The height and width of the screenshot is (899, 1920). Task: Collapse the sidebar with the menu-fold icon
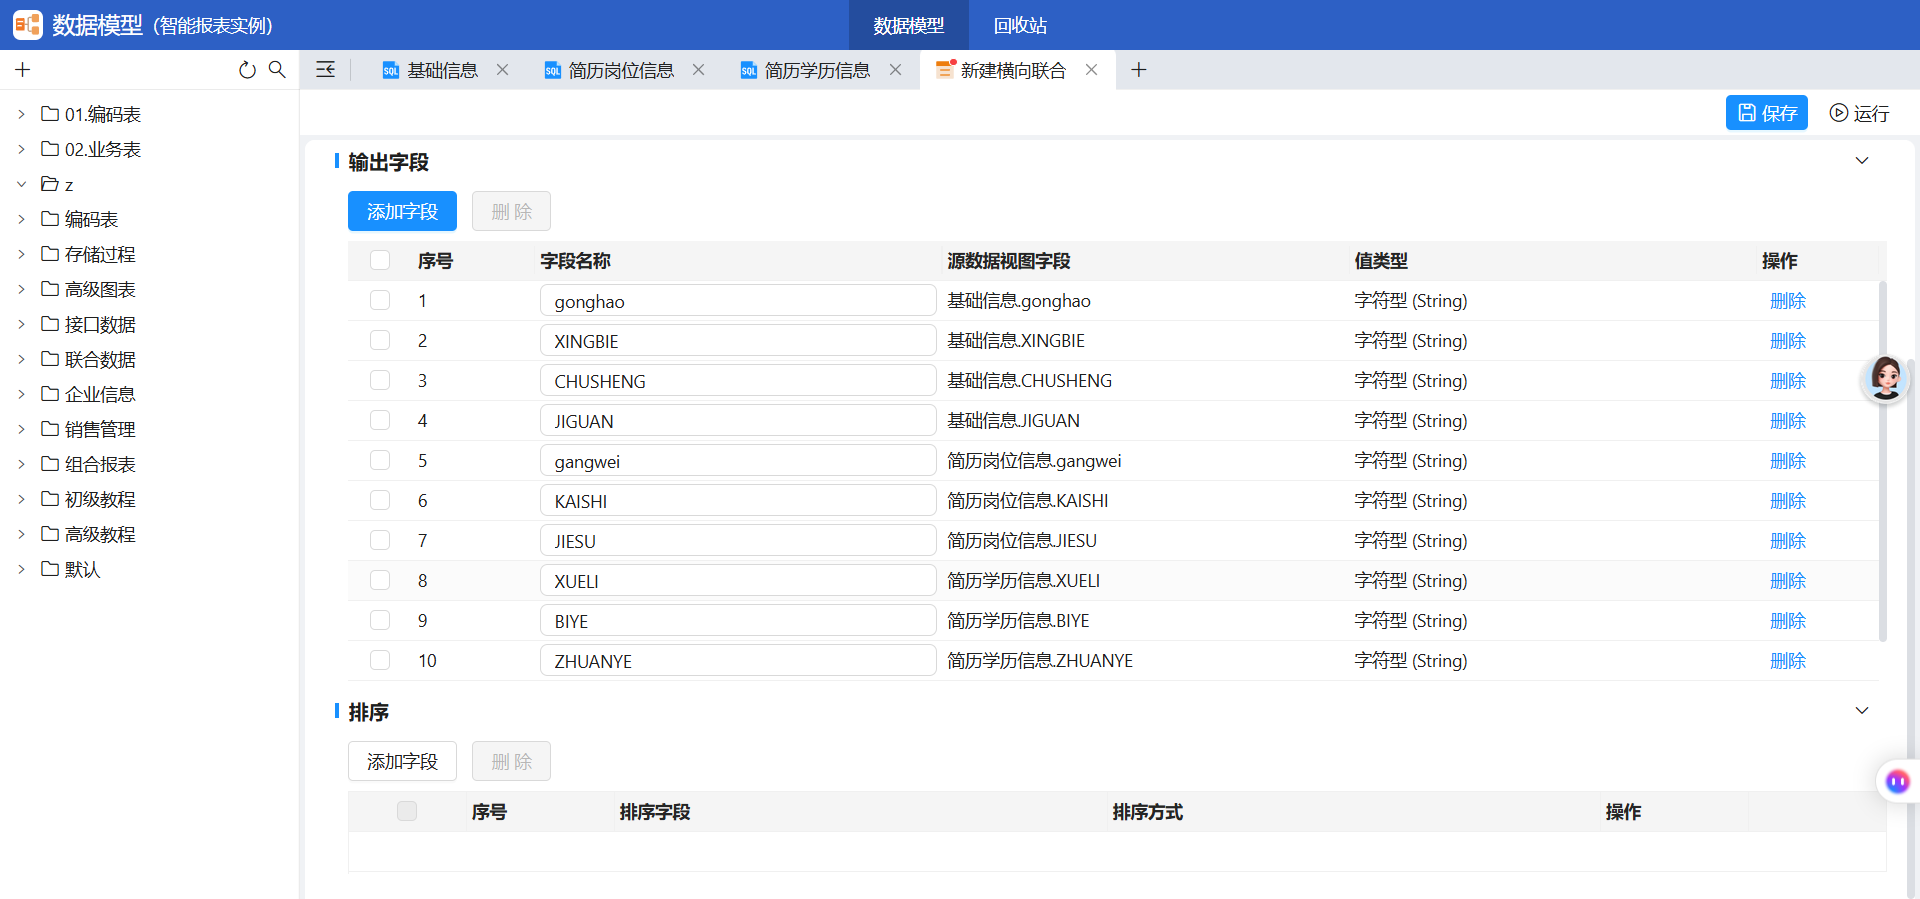[x=325, y=70]
